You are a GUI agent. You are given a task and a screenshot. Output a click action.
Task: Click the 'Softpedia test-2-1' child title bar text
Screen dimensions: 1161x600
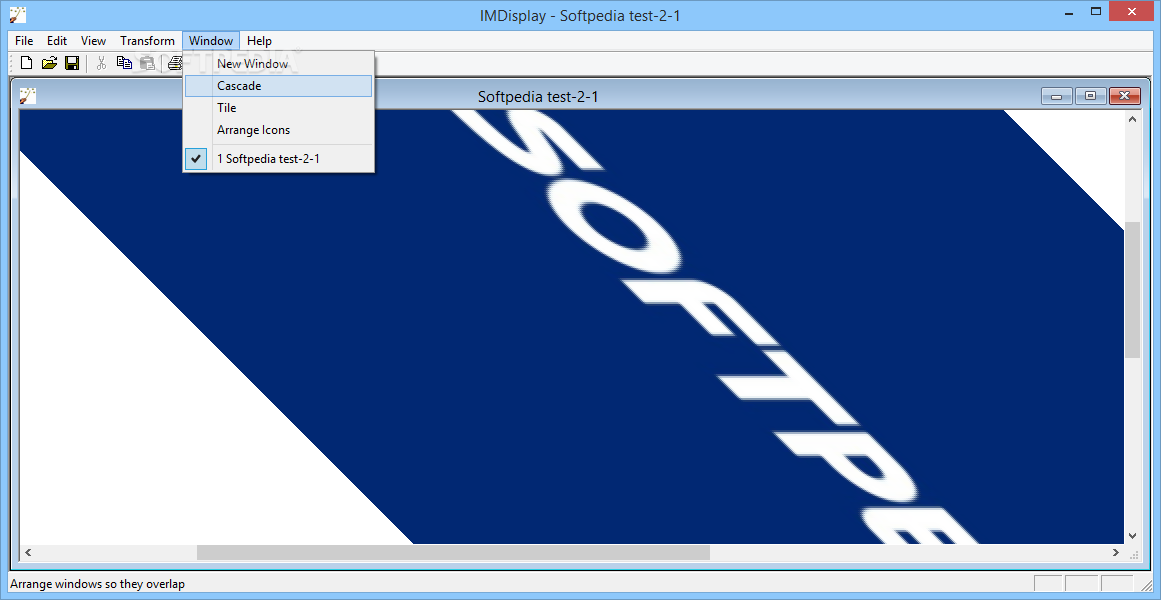pyautogui.click(x=538, y=96)
